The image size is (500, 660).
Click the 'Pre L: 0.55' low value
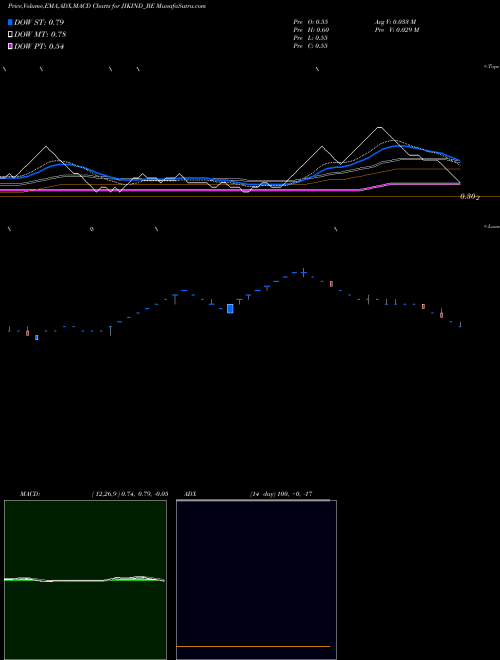311,38
